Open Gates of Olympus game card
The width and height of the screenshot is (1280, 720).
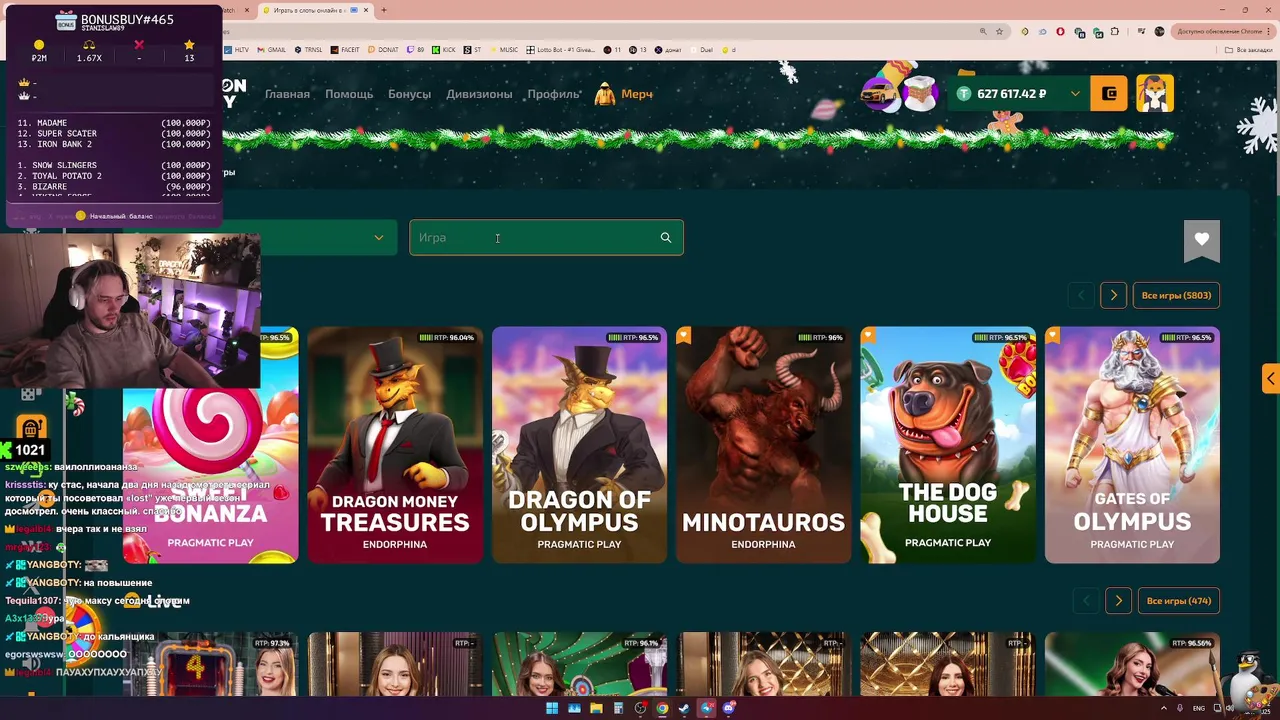(x=1132, y=445)
